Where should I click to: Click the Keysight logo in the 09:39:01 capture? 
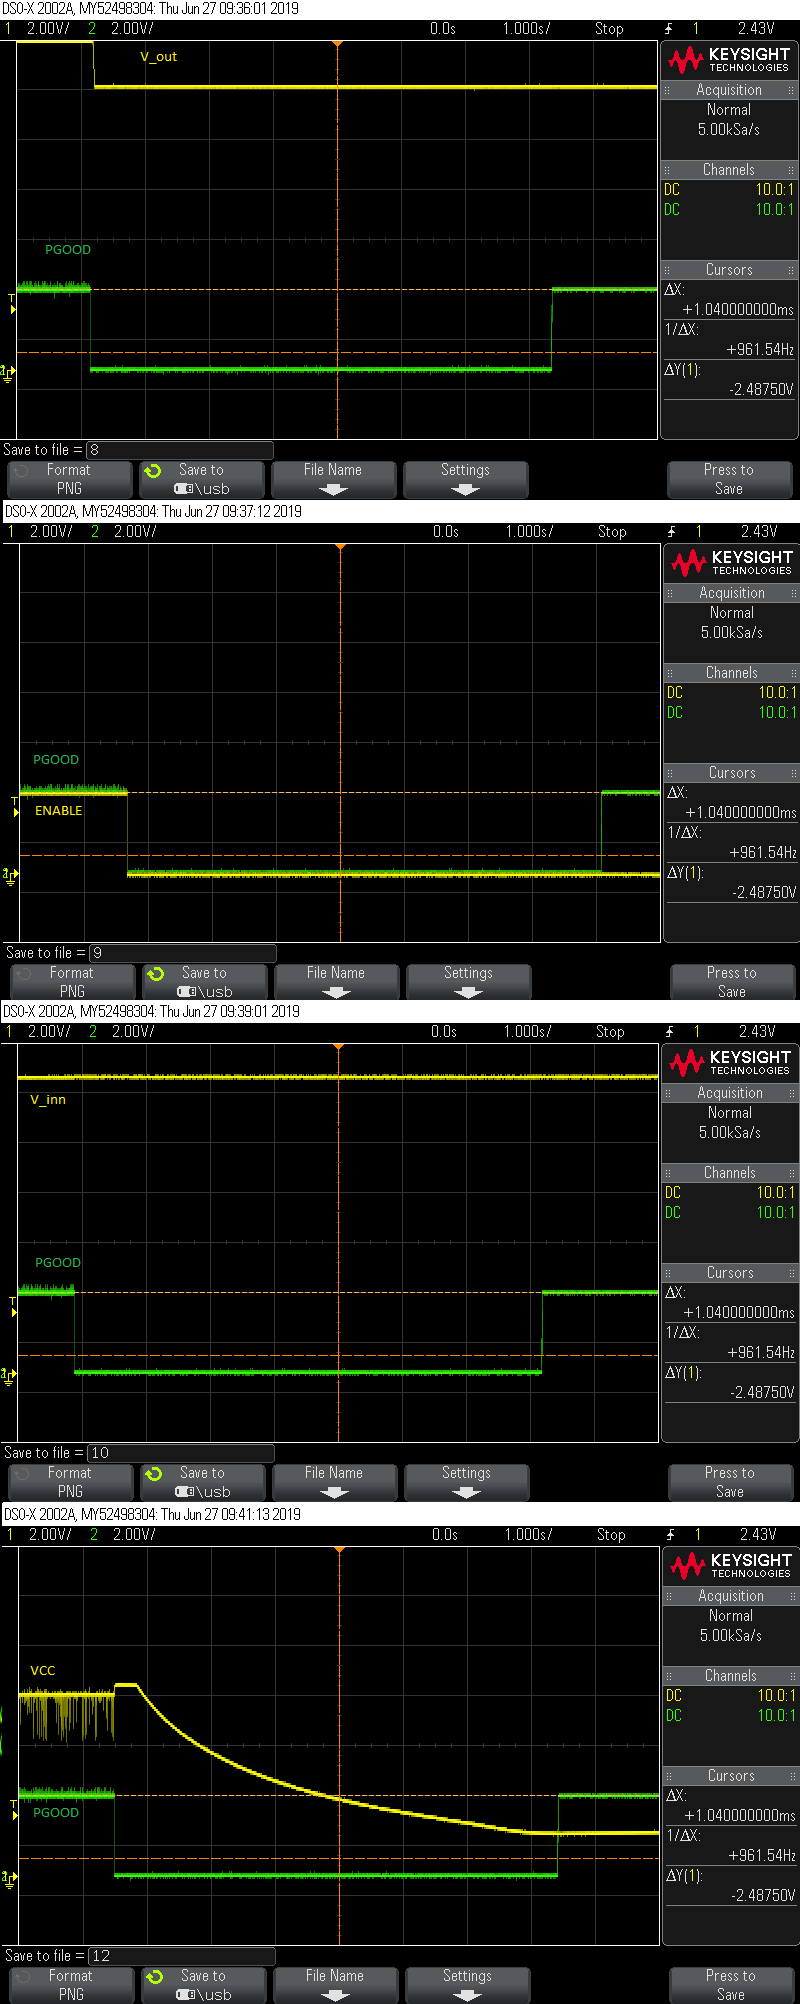click(x=730, y=1063)
